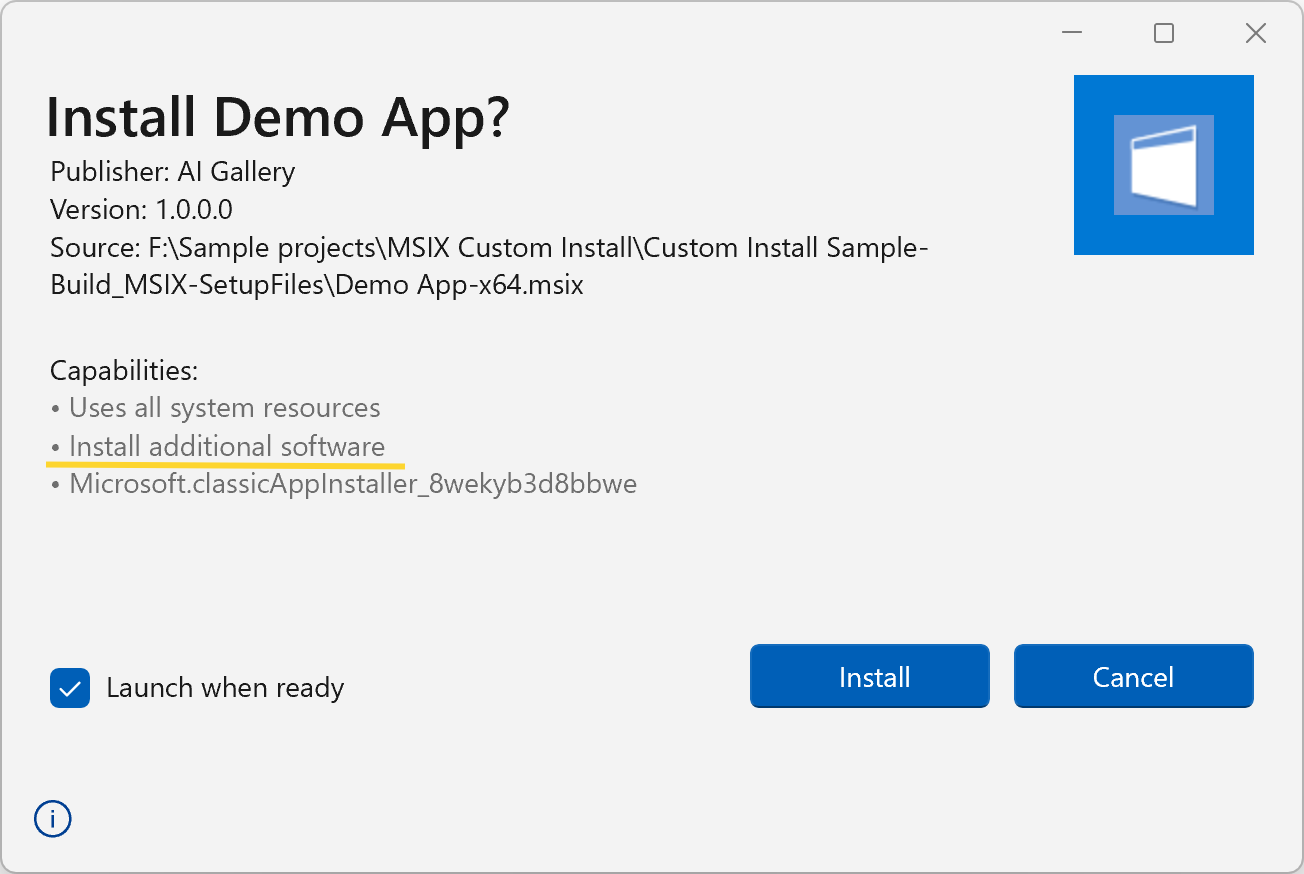Click the "Launch when ready" label text
This screenshot has height=874, width=1304.
(x=225, y=688)
